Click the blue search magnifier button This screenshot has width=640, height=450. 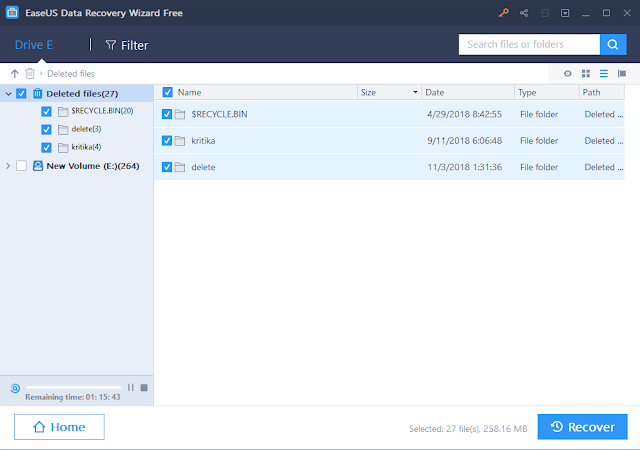point(613,45)
